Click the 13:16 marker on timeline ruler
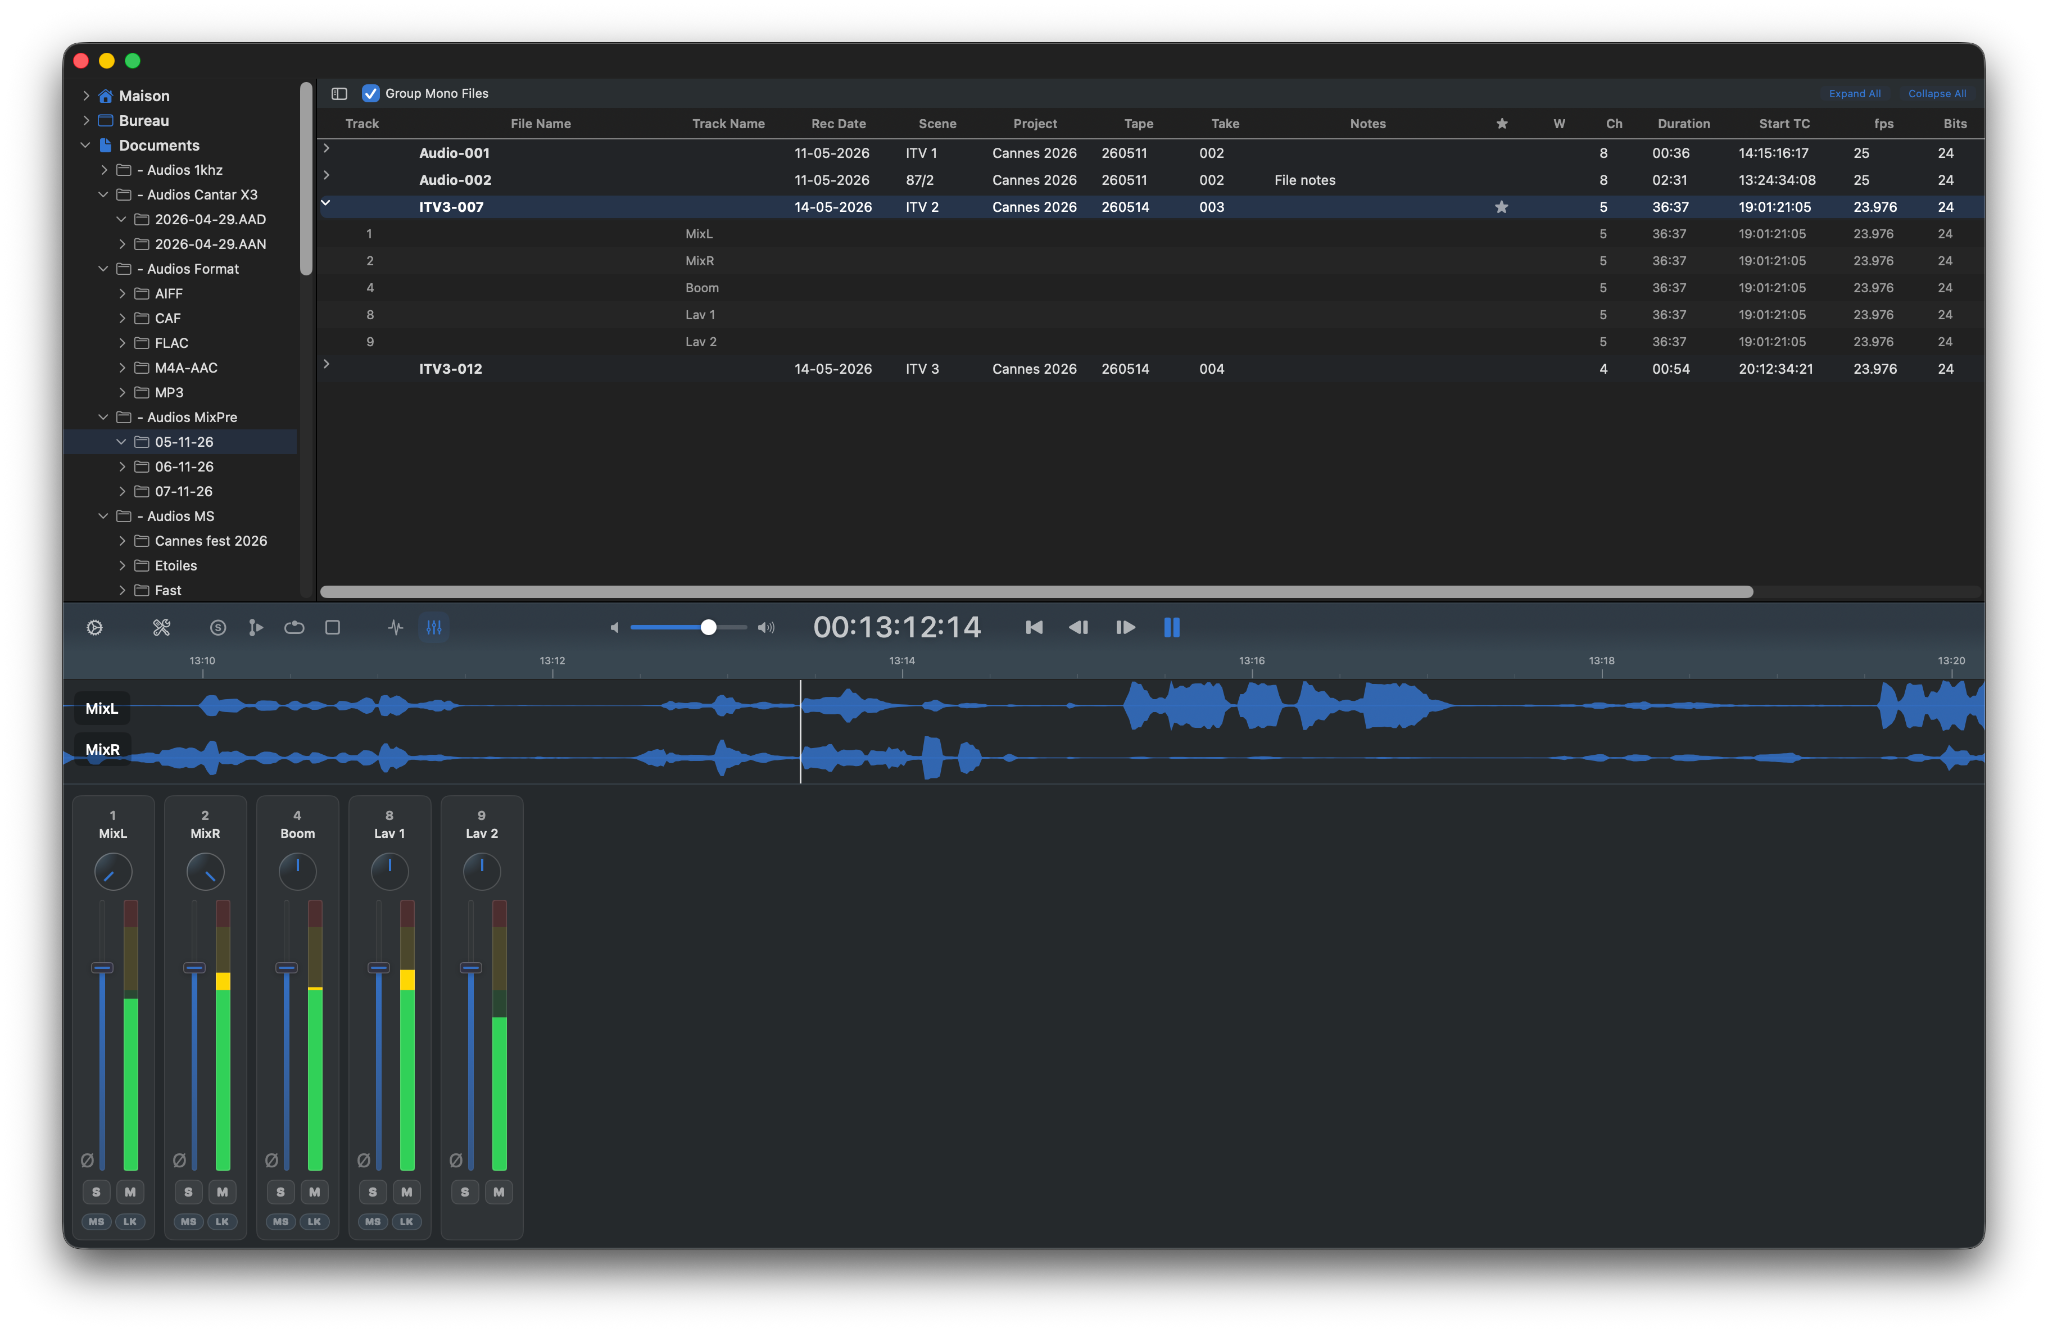The image size is (2048, 1331). point(1252,661)
